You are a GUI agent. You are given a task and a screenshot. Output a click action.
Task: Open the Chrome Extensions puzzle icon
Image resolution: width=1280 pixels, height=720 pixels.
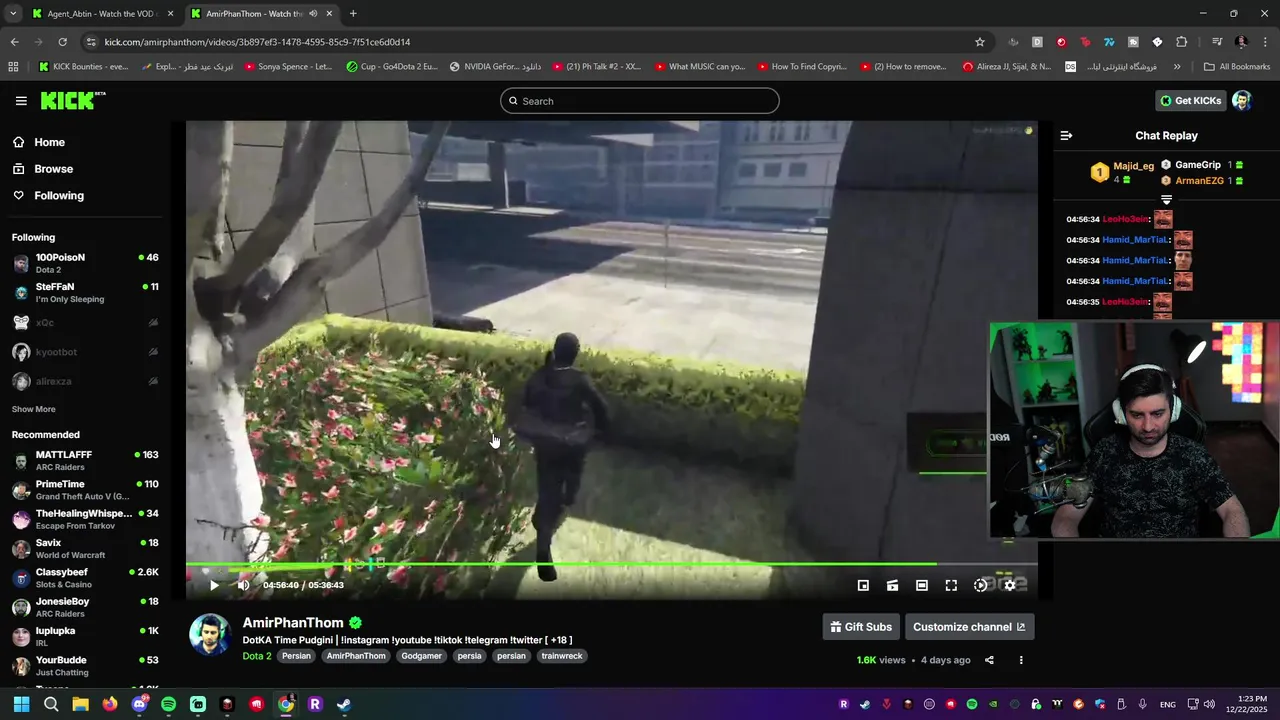pos(1181,42)
